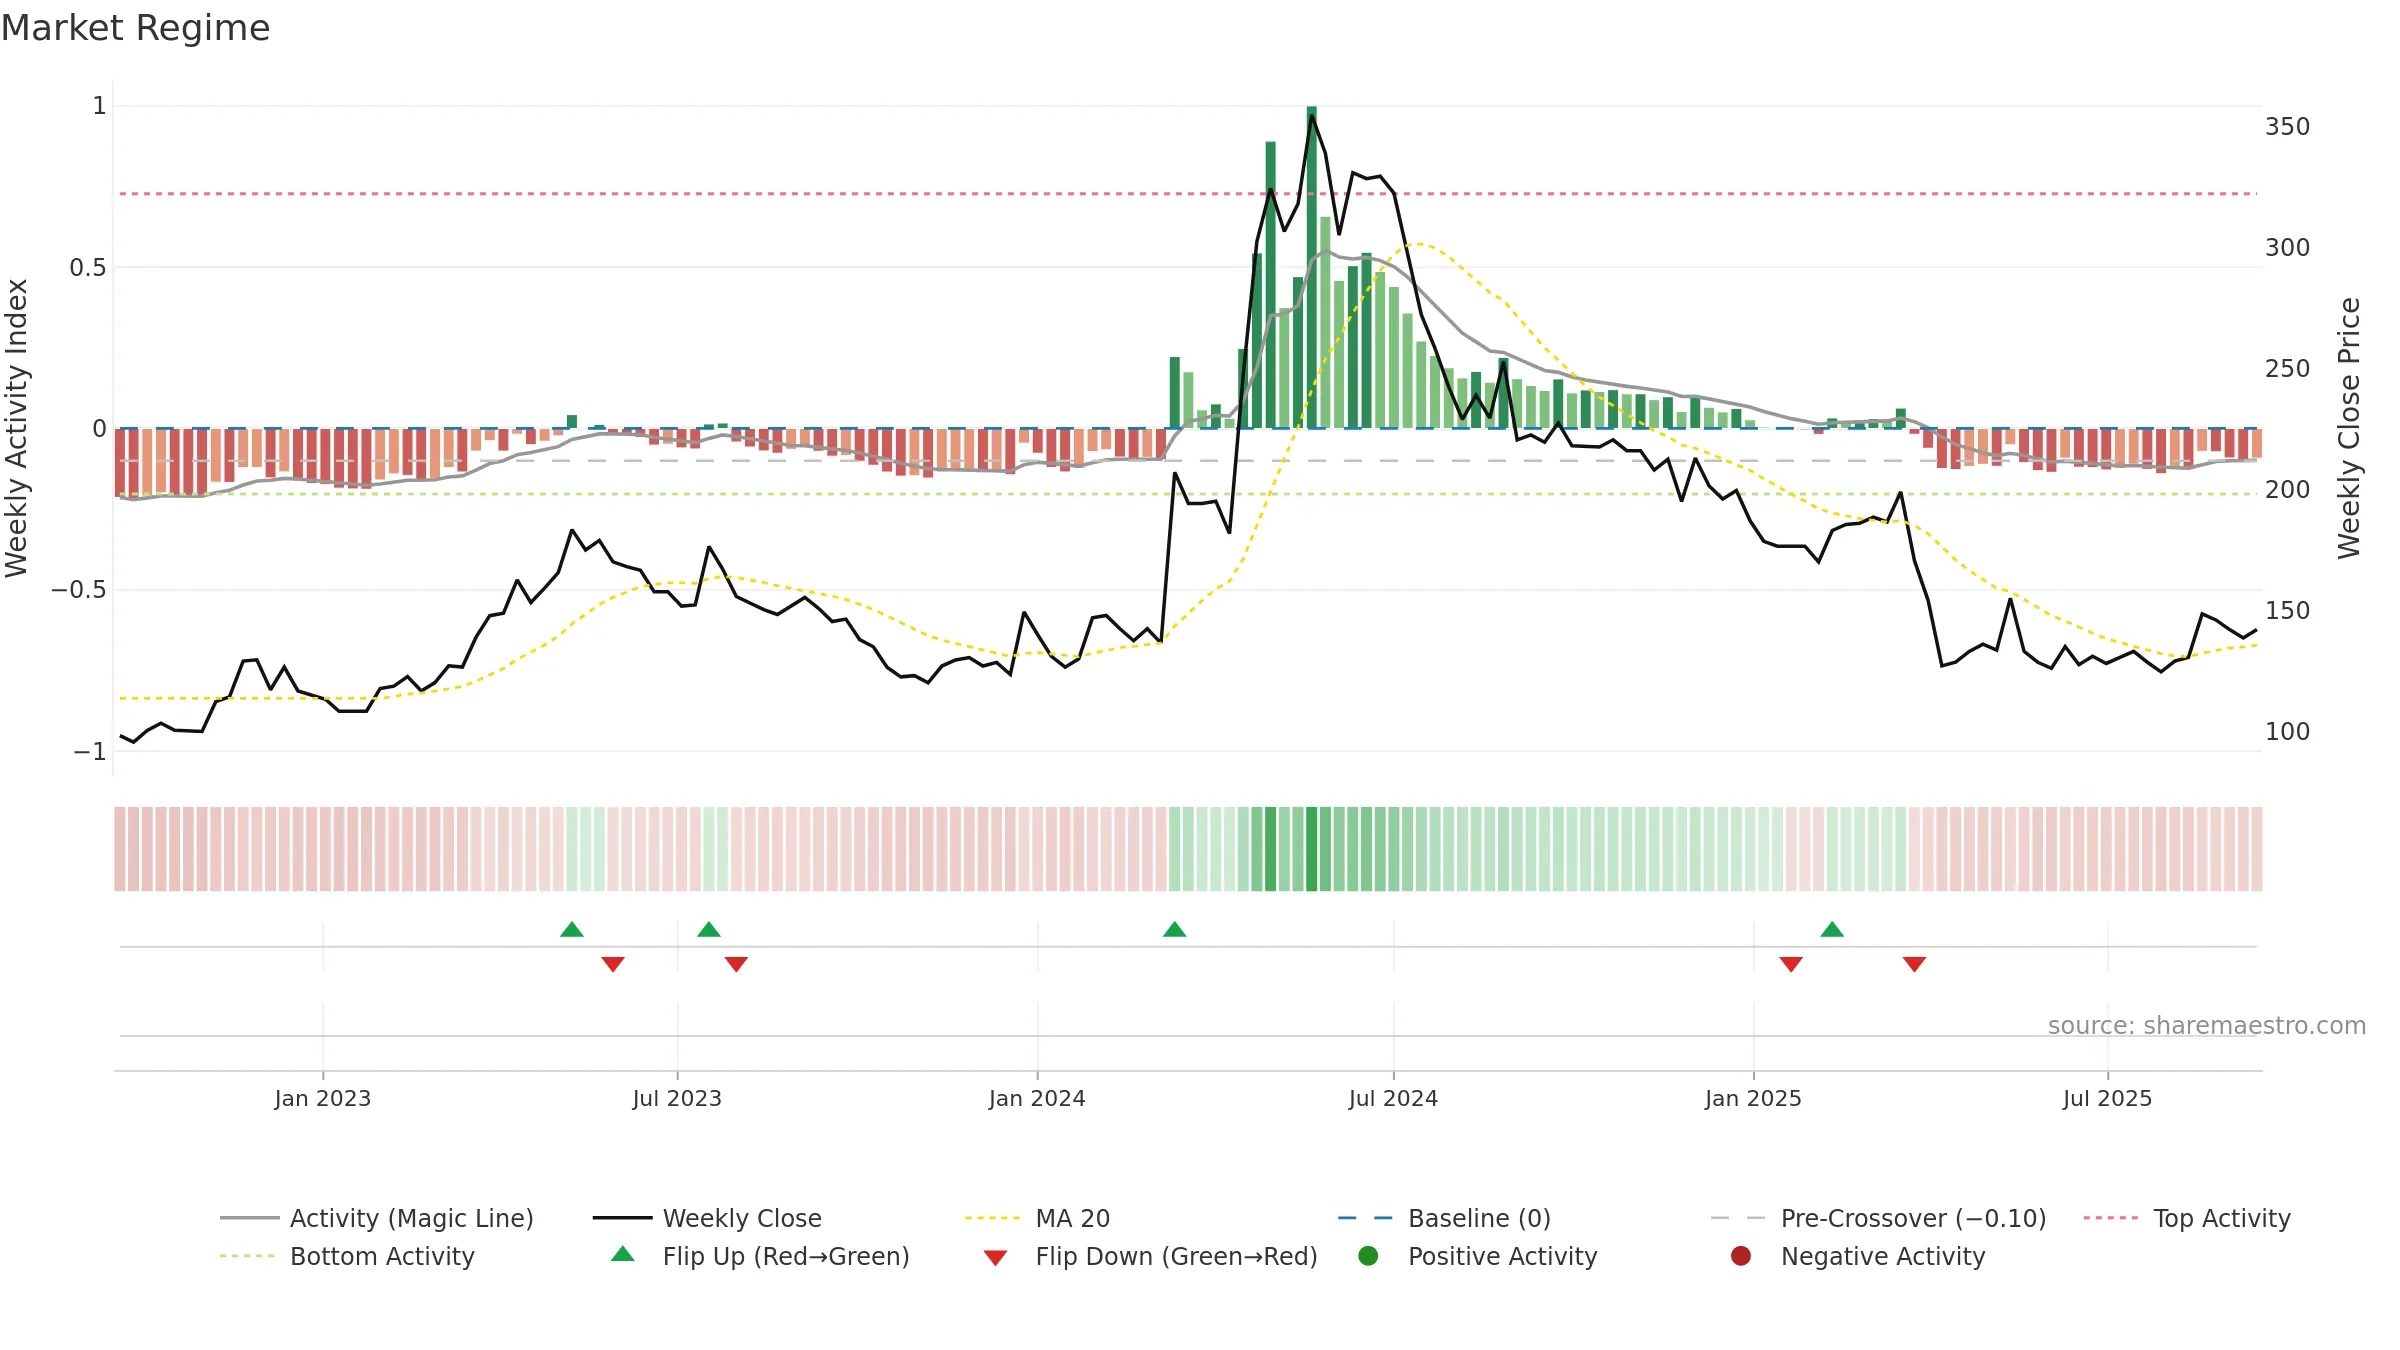Click the 250 price axis tick label
Image resolution: width=2400 pixels, height=1350 pixels.
pyautogui.click(x=2288, y=369)
